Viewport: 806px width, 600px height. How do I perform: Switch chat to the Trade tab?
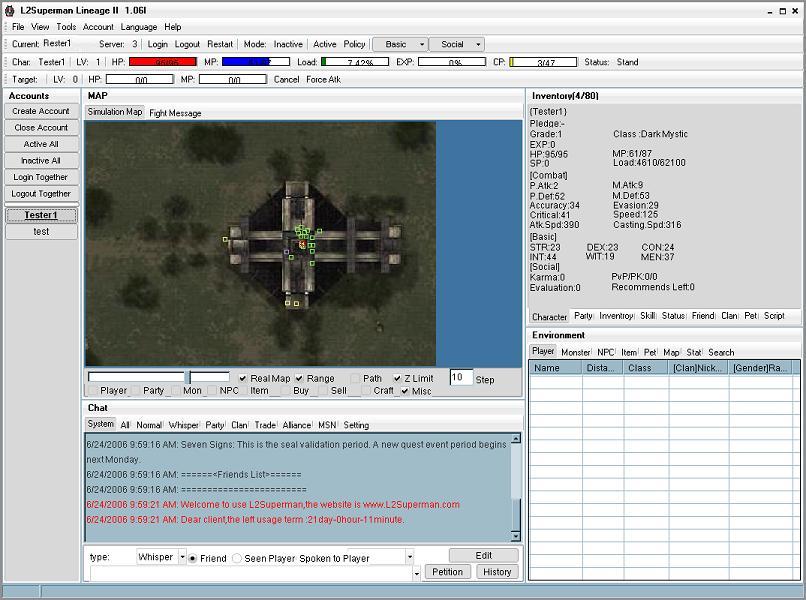[x=265, y=425]
